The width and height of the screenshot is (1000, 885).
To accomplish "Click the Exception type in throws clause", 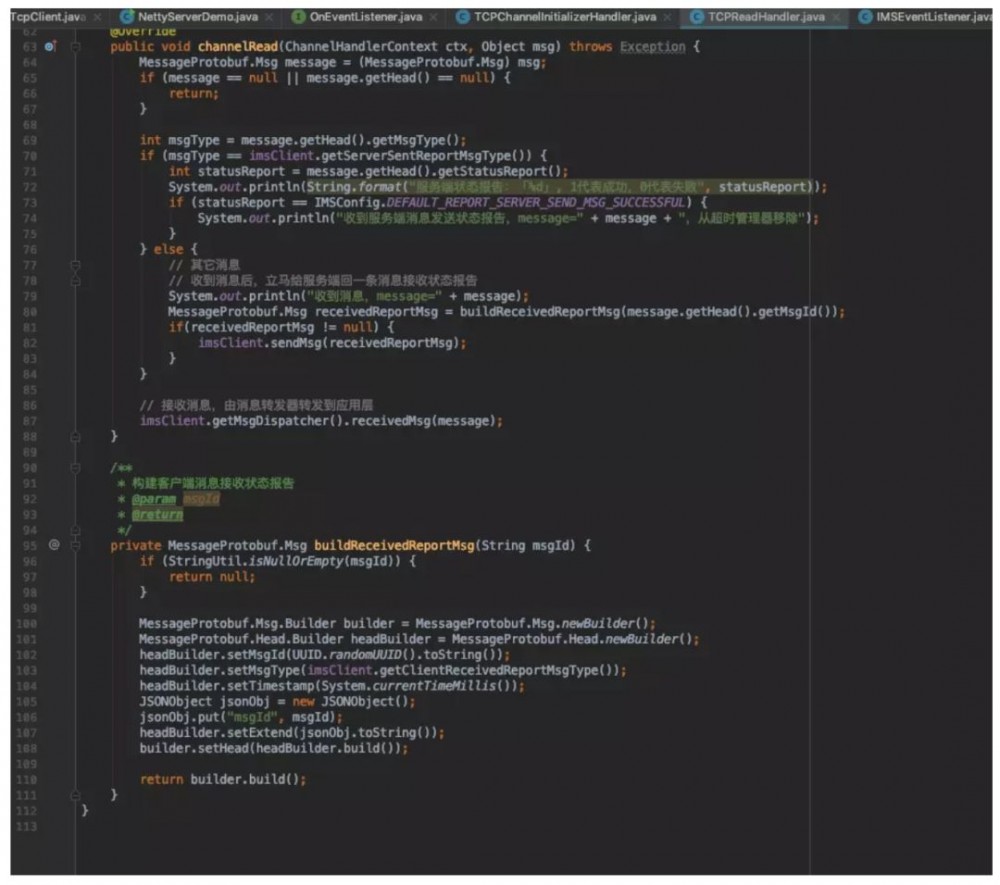I will coord(652,47).
